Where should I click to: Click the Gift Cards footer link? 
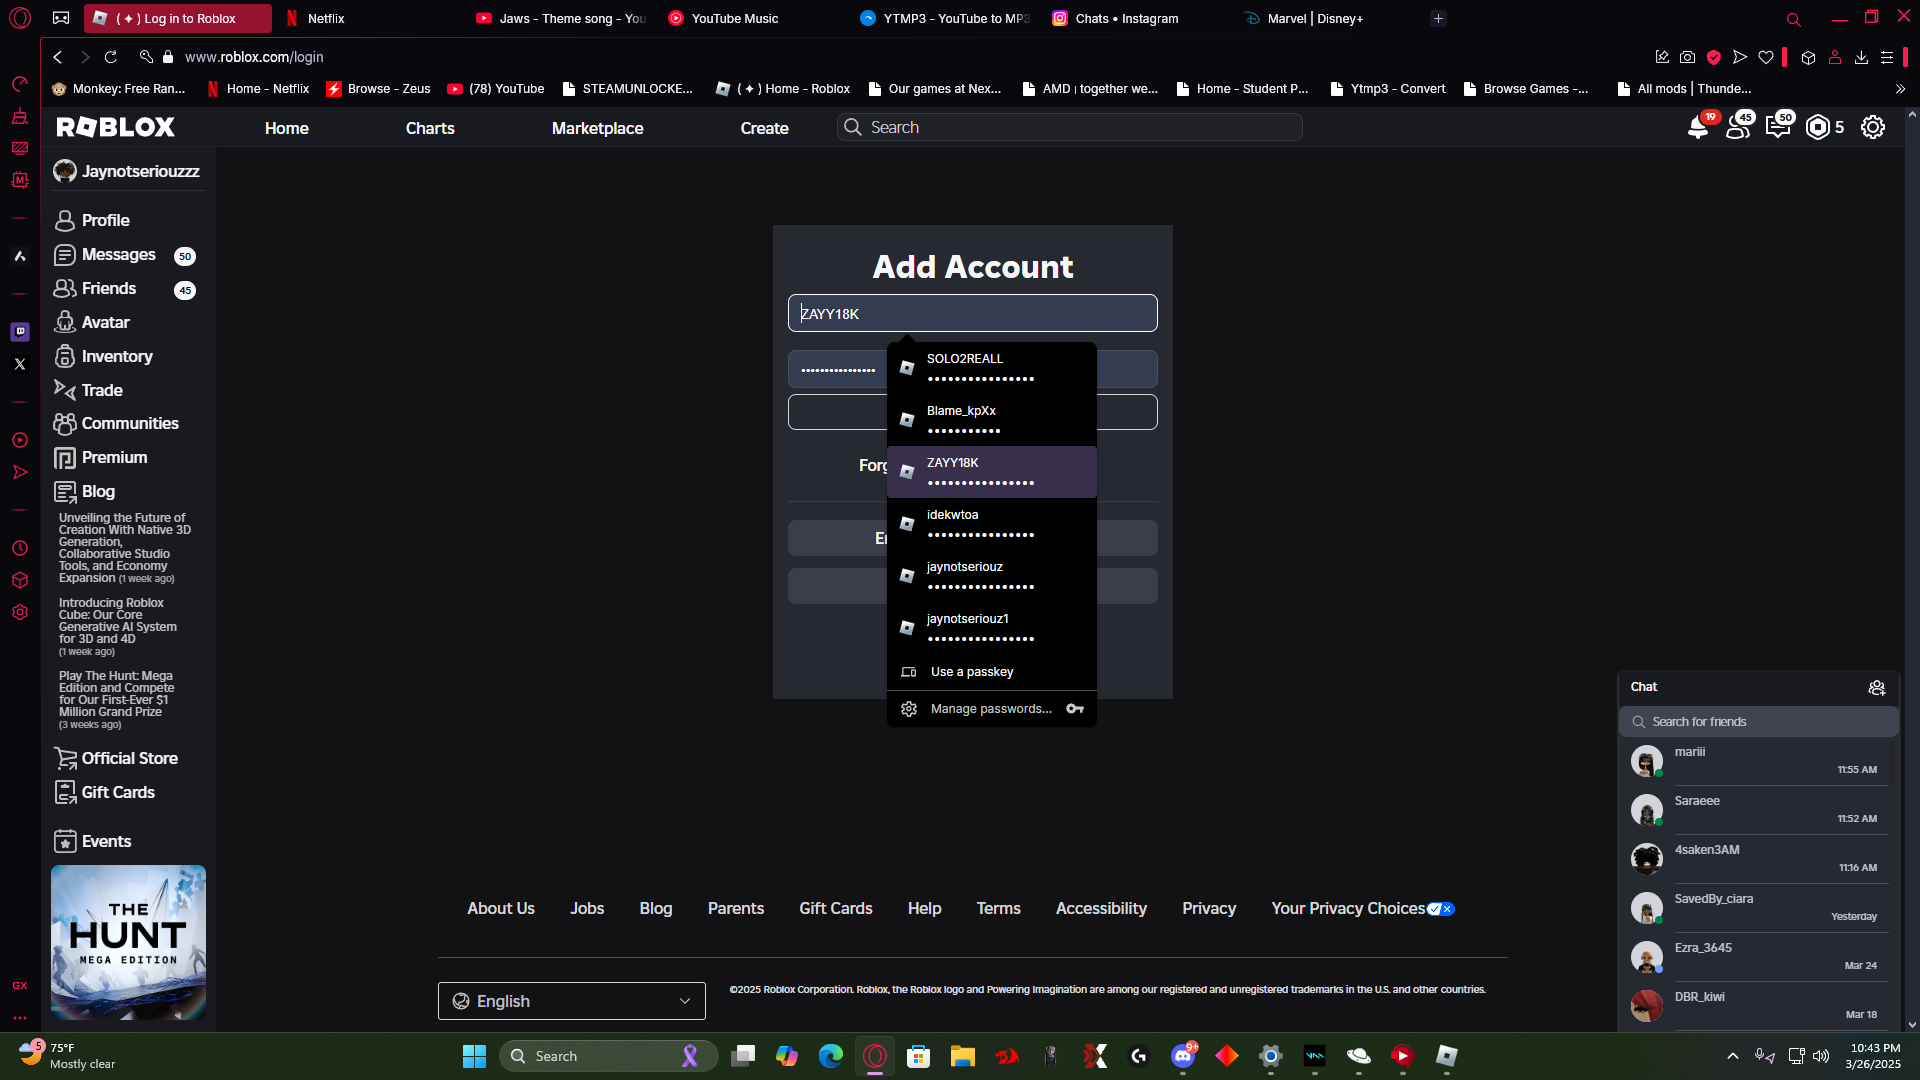click(835, 908)
